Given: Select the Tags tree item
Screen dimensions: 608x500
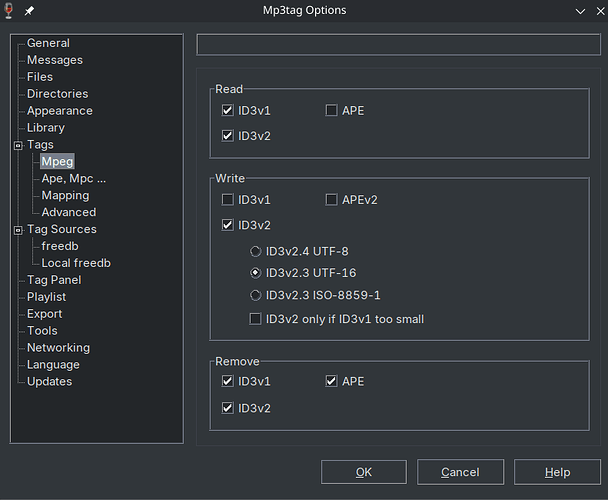Looking at the screenshot, I should [40, 145].
